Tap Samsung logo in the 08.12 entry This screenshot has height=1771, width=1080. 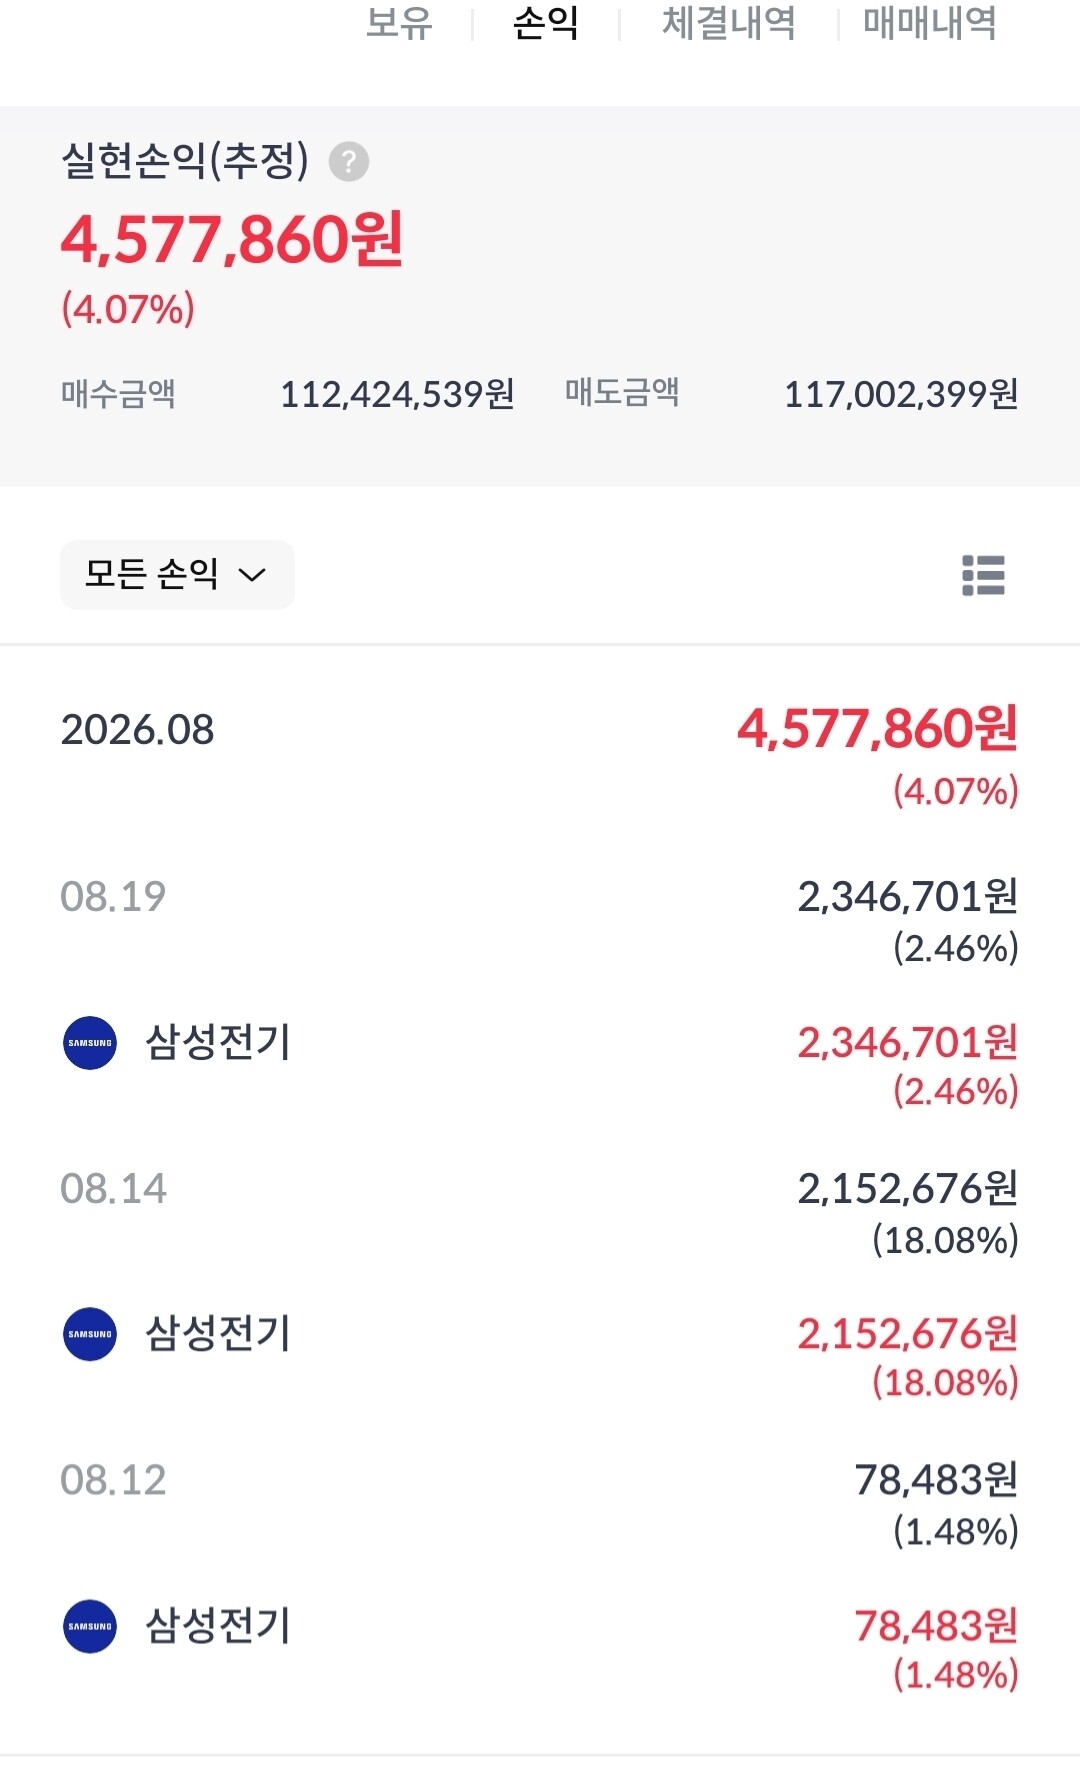tap(90, 1626)
